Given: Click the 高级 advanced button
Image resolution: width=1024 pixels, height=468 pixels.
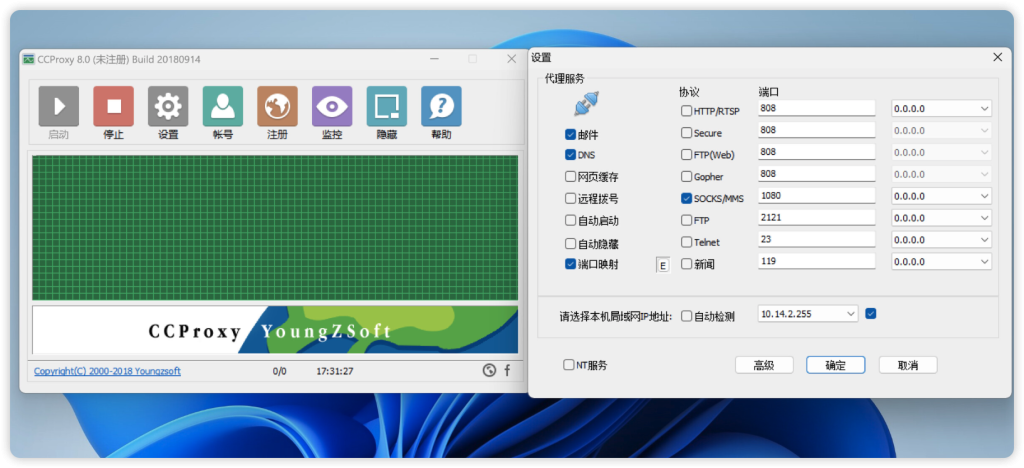Looking at the screenshot, I should click(x=764, y=365).
